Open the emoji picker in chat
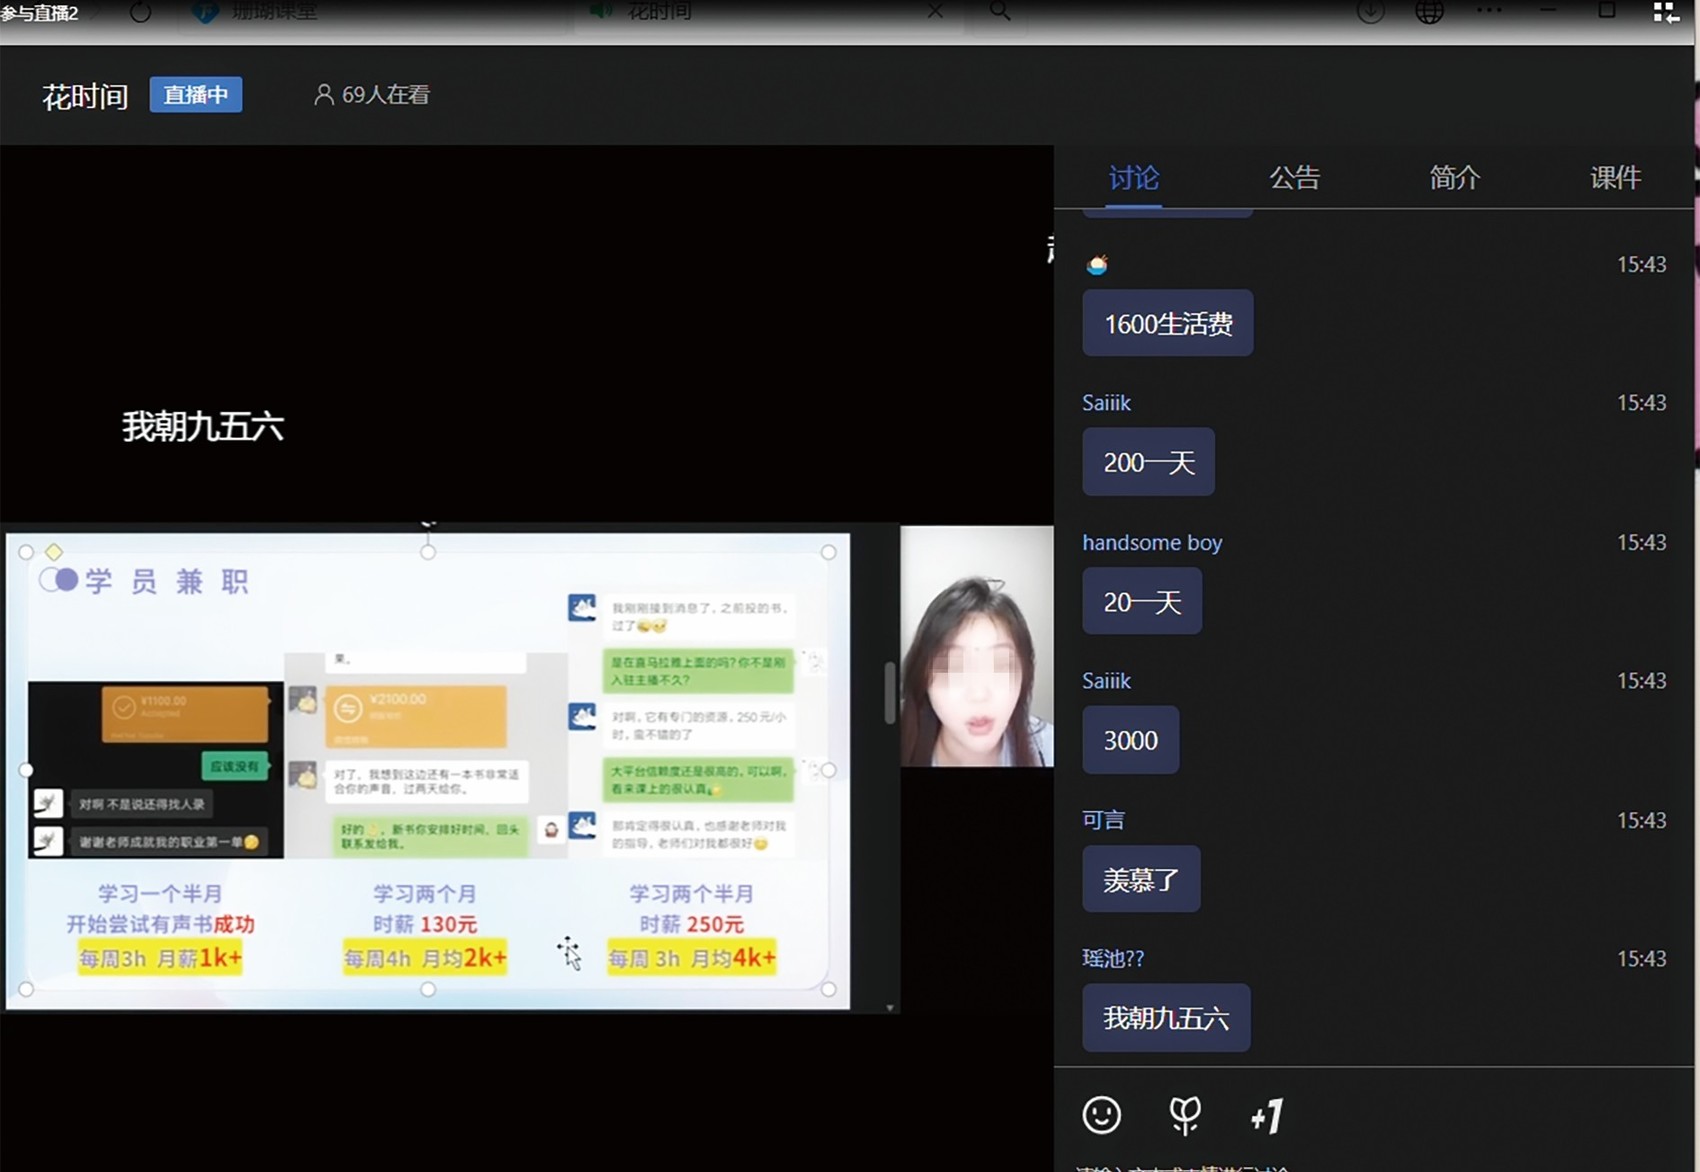This screenshot has width=1700, height=1172. 1101,1115
